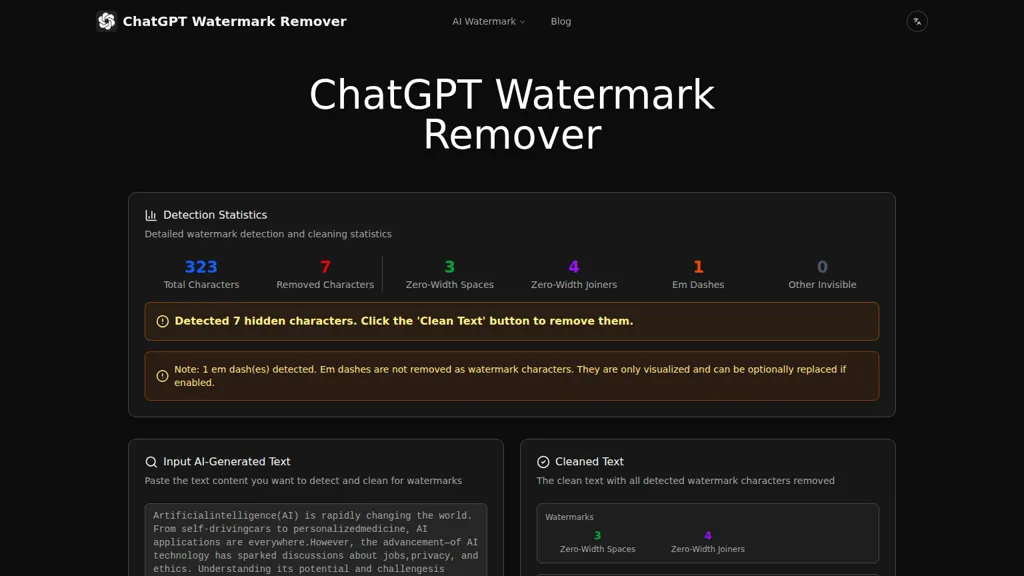Click the ChatGPT Watermark Remover logo icon

click(106, 20)
